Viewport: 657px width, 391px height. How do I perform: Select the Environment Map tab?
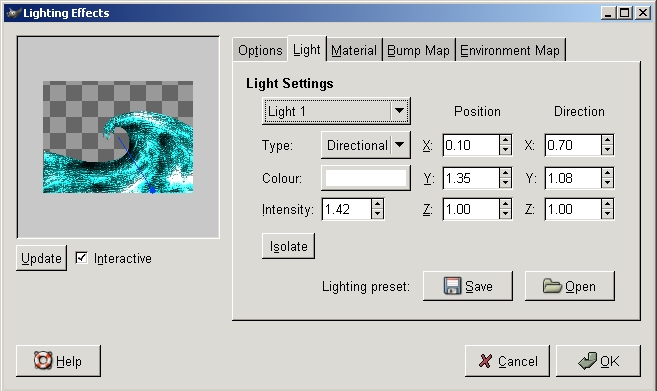(x=510, y=50)
